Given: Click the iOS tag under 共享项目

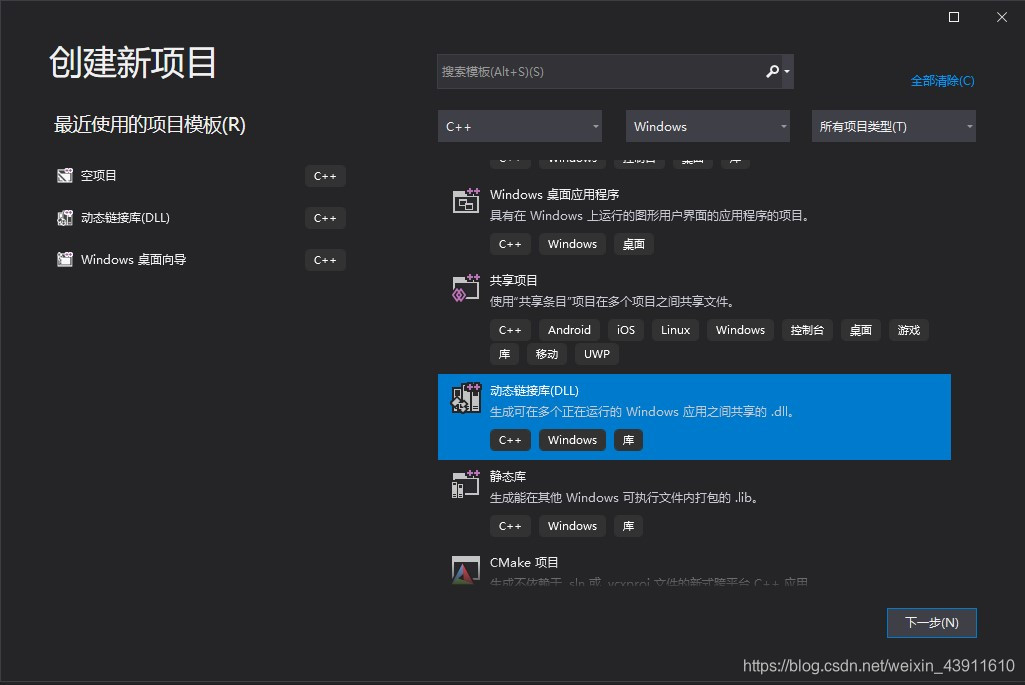Looking at the screenshot, I should click(626, 330).
